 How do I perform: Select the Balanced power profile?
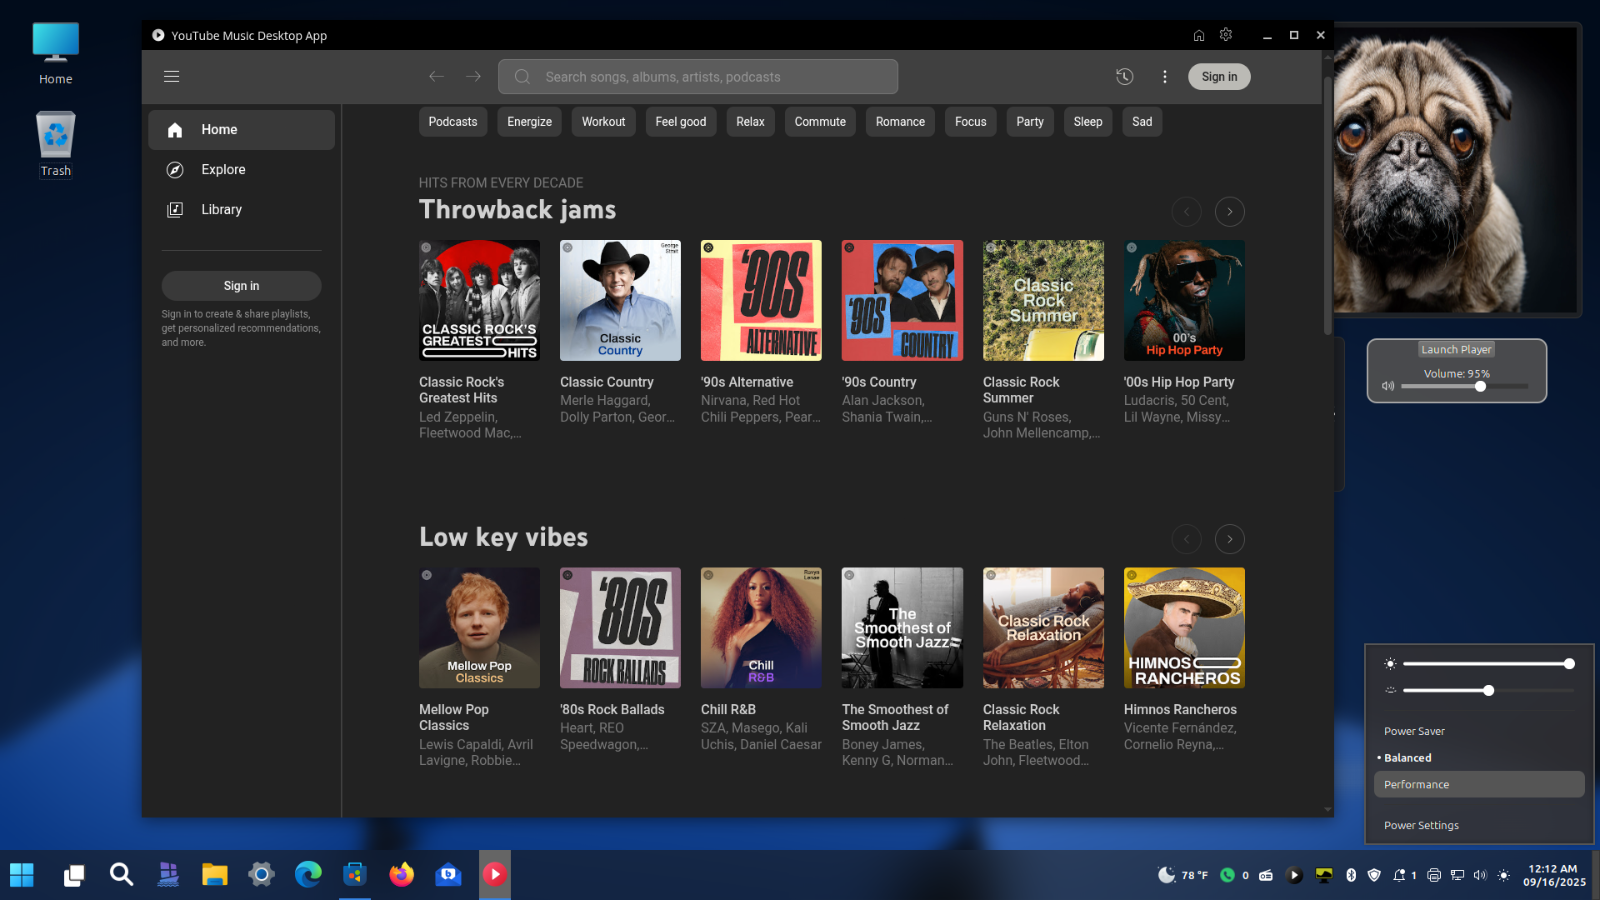click(x=1407, y=758)
